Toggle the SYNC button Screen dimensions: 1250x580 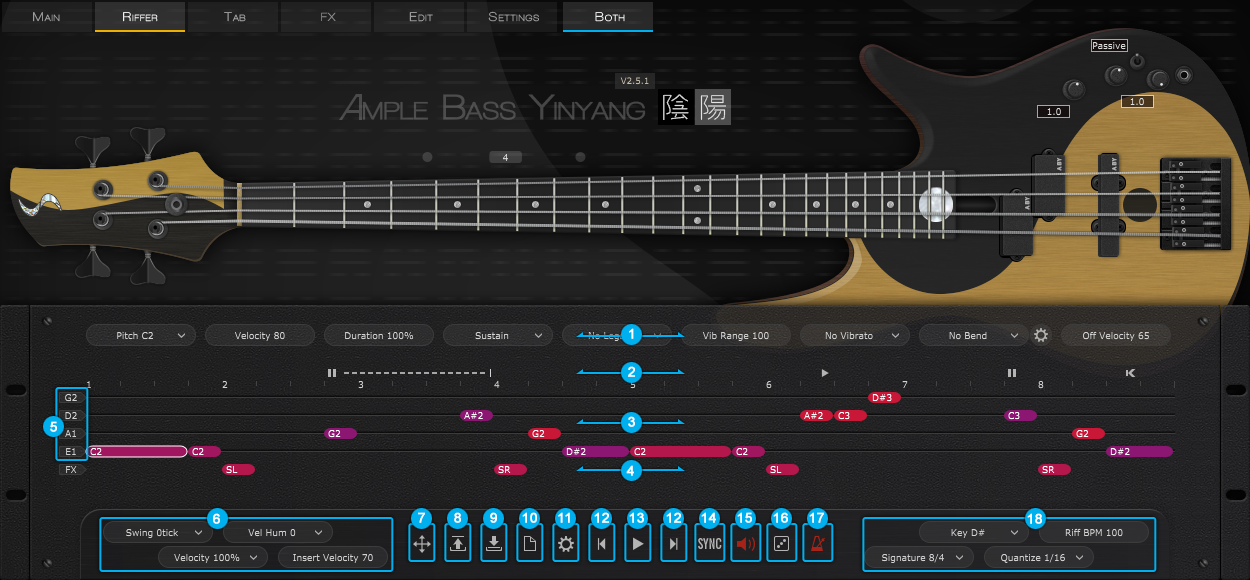coord(709,544)
